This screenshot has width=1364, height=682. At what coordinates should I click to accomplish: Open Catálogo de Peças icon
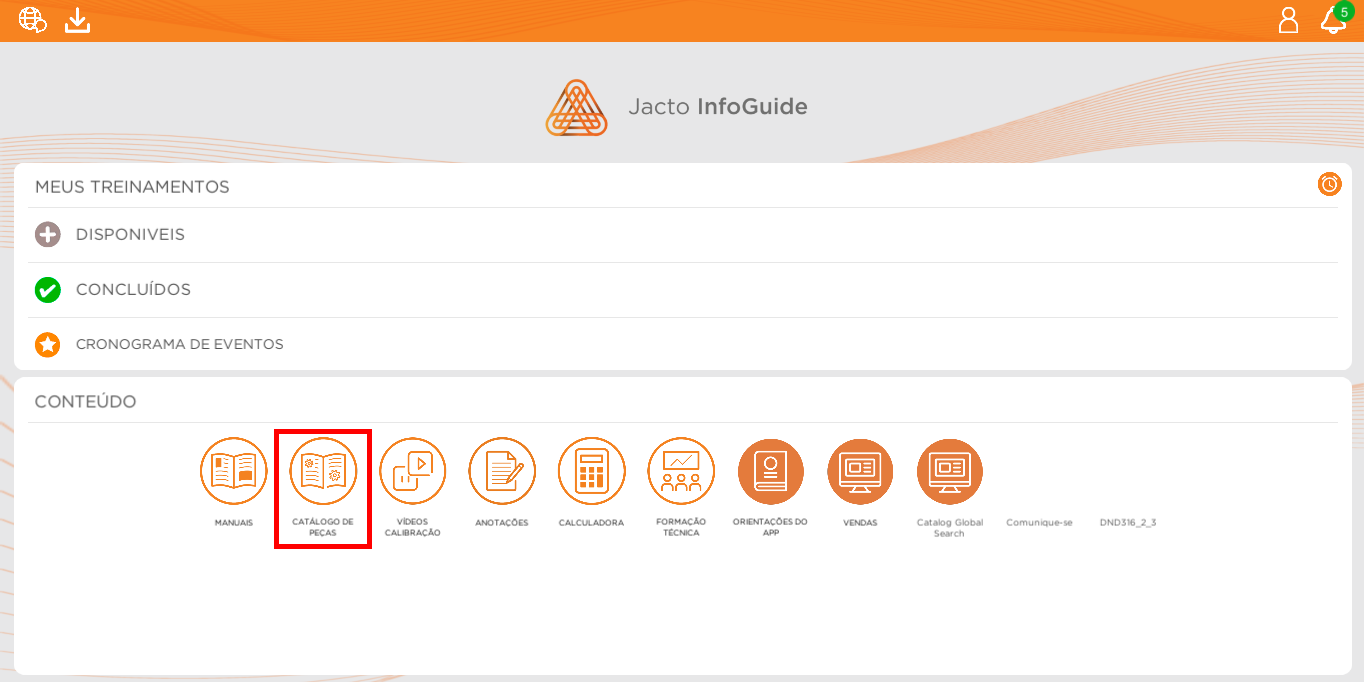pyautogui.click(x=323, y=471)
